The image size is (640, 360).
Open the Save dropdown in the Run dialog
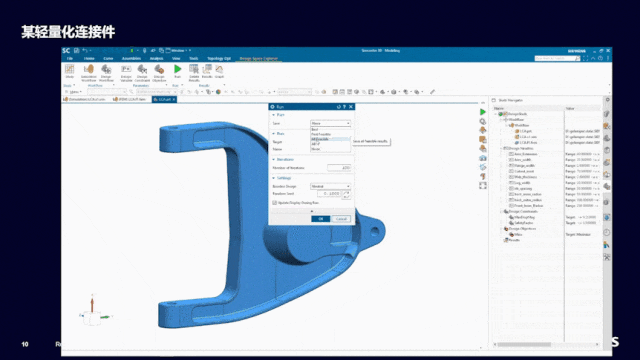330,123
